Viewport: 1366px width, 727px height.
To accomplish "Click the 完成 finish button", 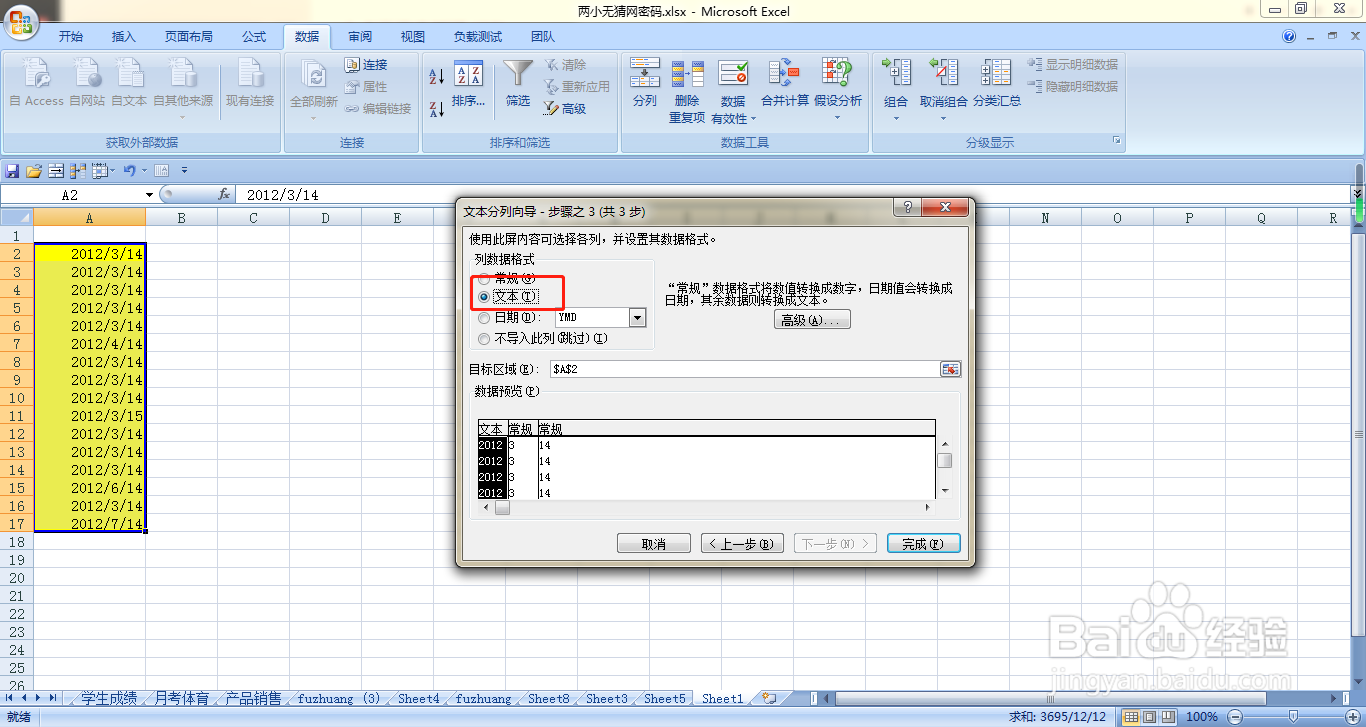I will click(x=922, y=543).
